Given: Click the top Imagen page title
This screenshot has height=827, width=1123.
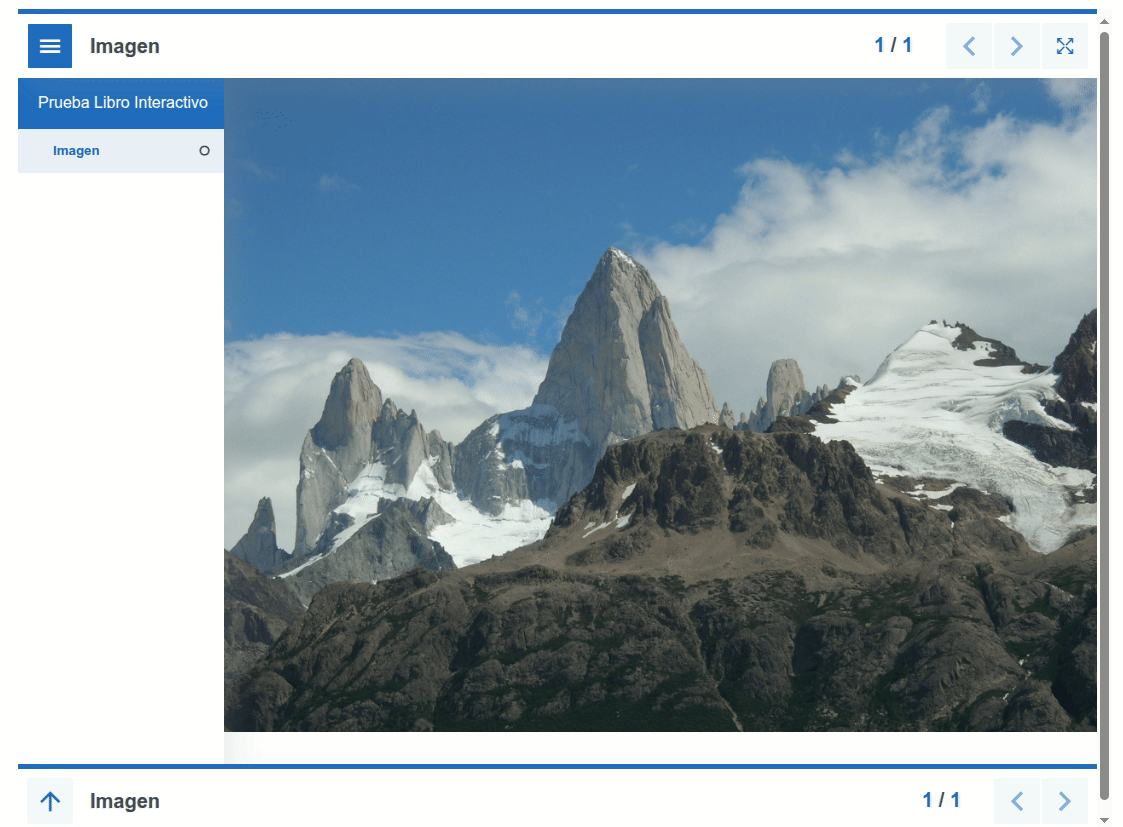Looking at the screenshot, I should (x=125, y=47).
